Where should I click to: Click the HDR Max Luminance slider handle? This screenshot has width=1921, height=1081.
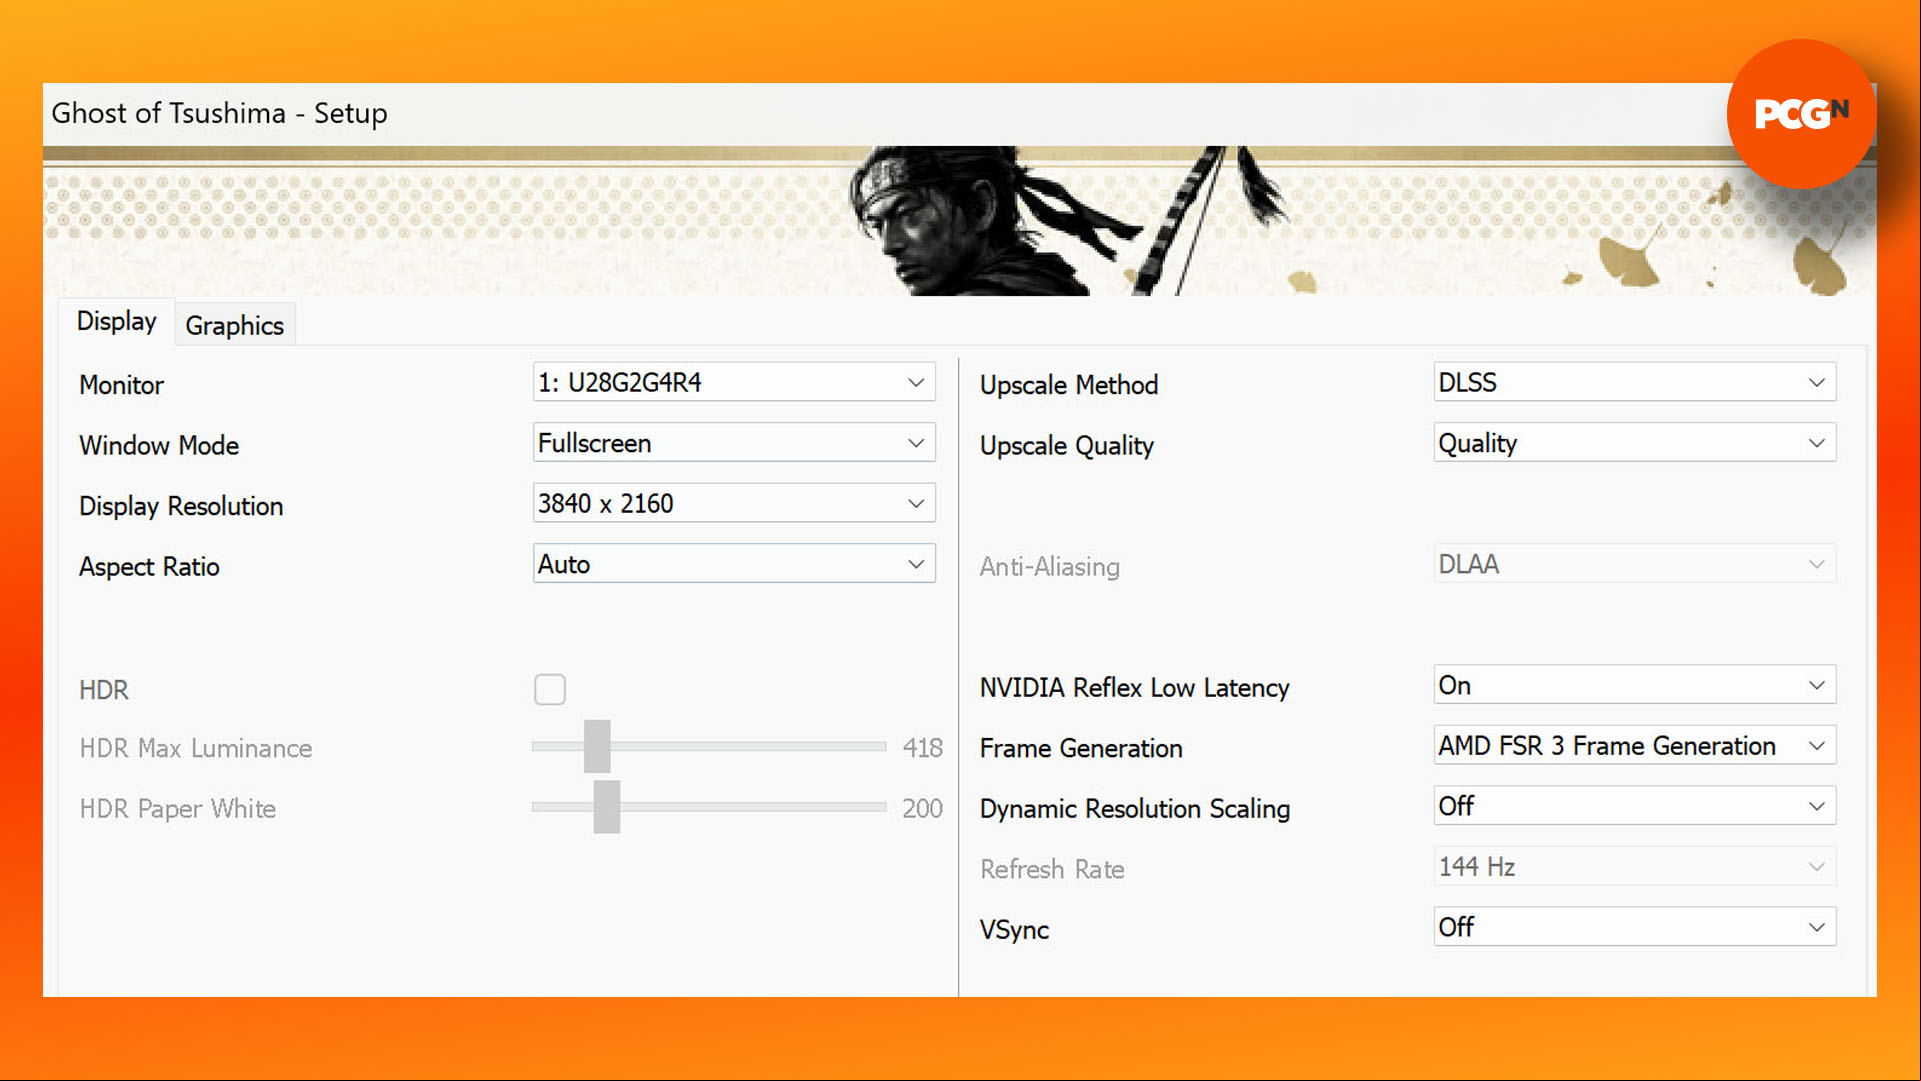click(x=597, y=746)
